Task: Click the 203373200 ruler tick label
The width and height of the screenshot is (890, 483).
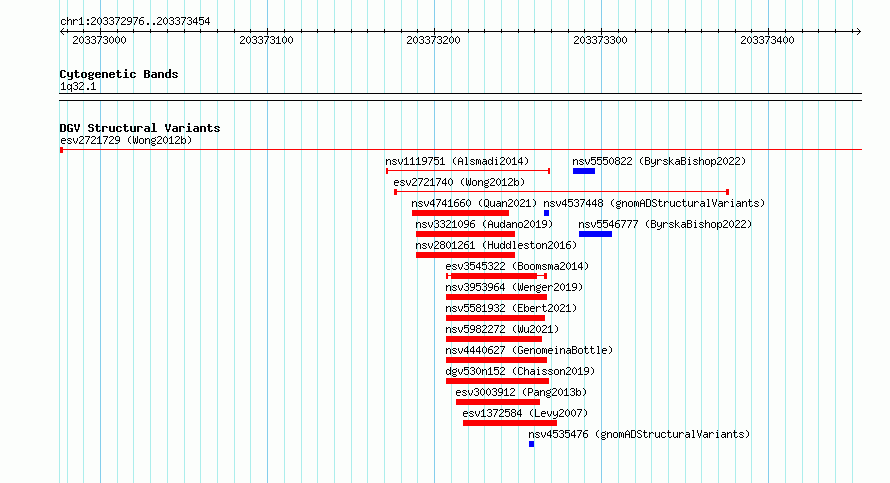Action: point(433,40)
